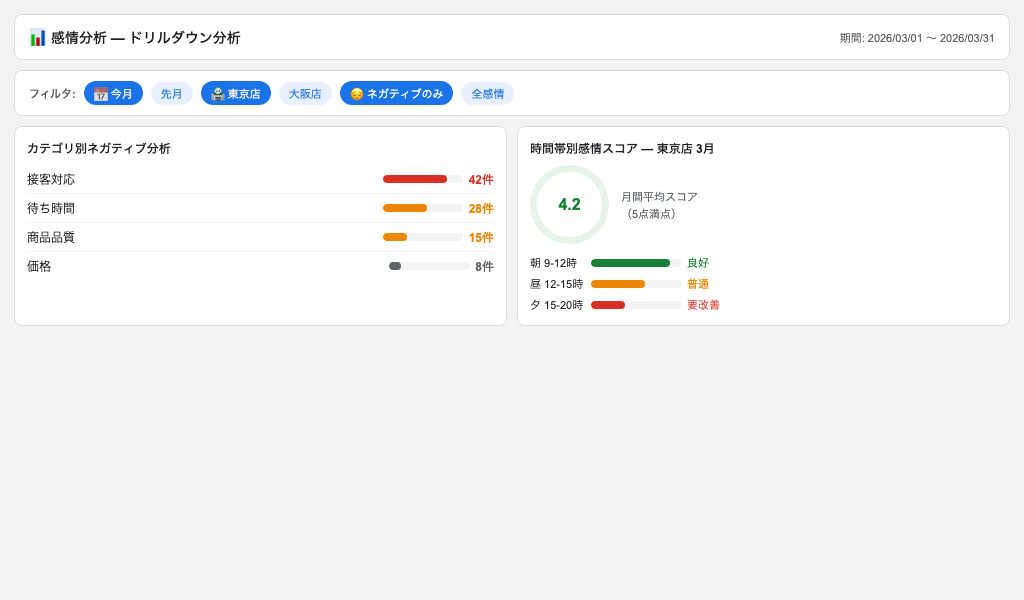
Task: Click sad face icon on ネガティブのみ chip
Action: coord(357,94)
